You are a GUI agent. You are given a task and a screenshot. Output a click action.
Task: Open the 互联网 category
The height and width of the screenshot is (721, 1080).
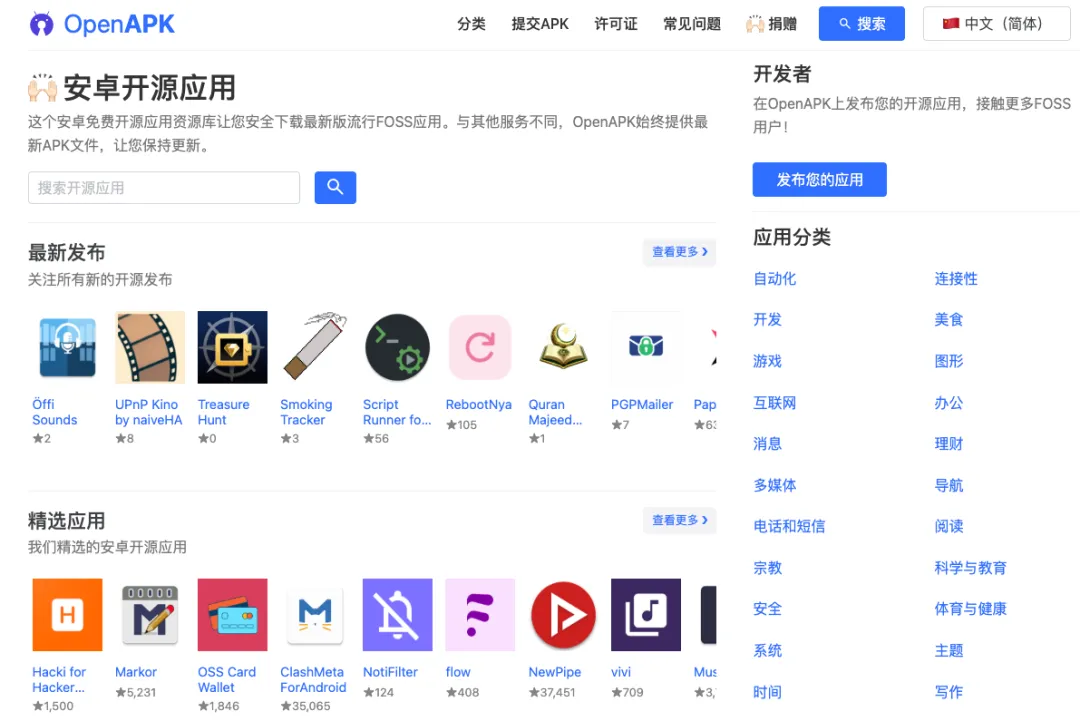pos(774,403)
